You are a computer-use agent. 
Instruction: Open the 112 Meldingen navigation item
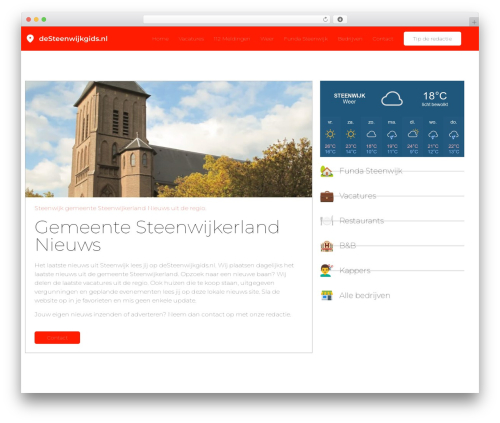point(232,39)
